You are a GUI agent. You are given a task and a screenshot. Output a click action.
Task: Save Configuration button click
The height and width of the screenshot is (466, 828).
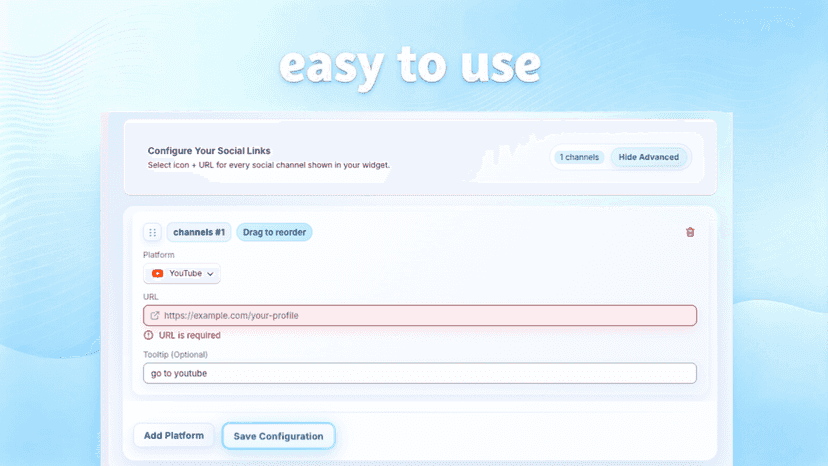(278, 436)
